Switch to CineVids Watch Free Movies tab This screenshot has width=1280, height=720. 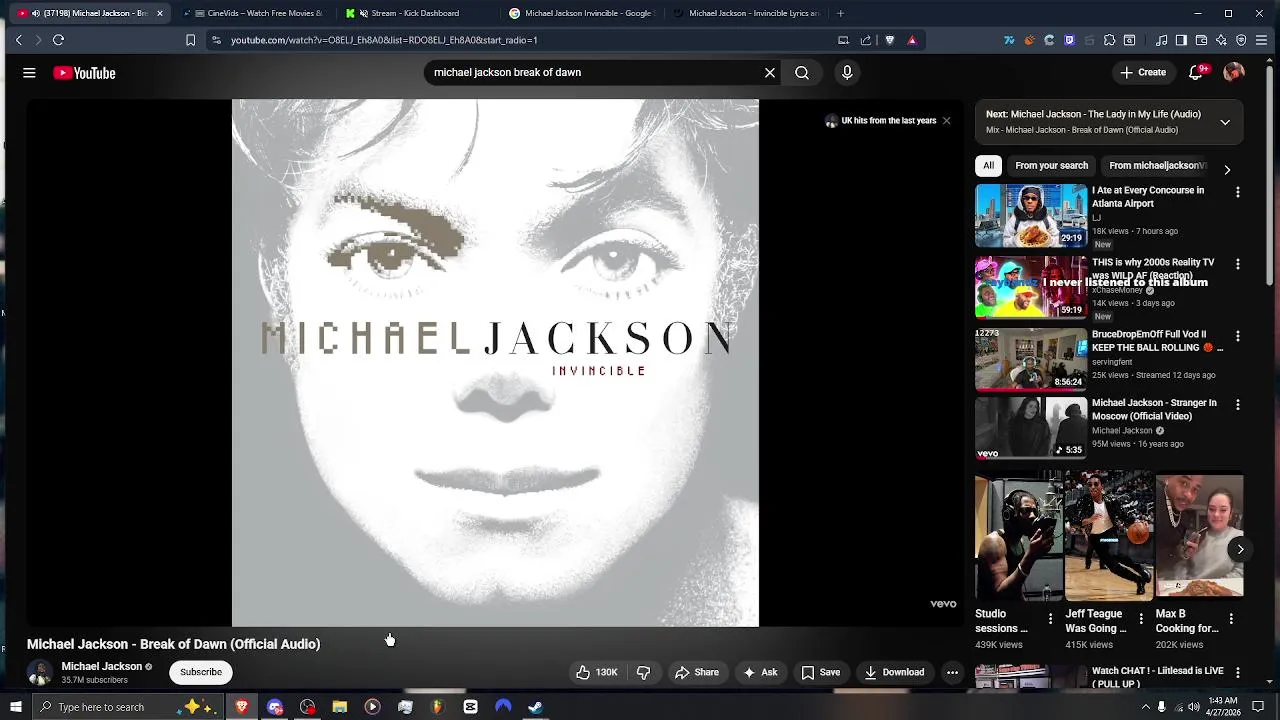tap(254, 13)
